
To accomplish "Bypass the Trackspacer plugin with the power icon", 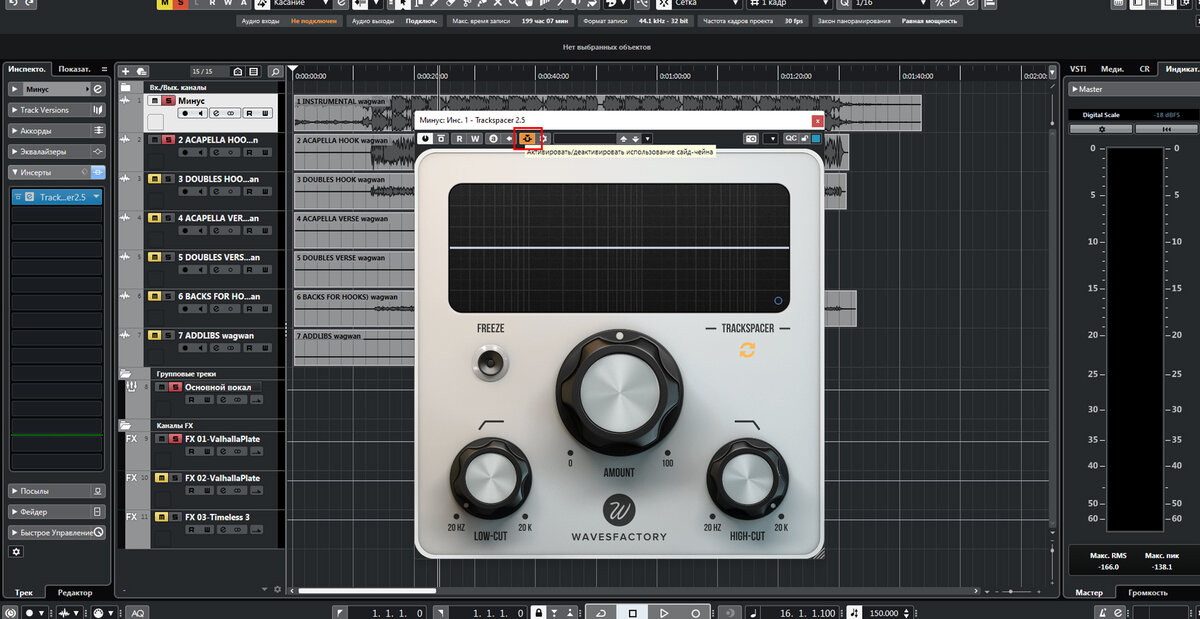I will (x=425, y=138).
